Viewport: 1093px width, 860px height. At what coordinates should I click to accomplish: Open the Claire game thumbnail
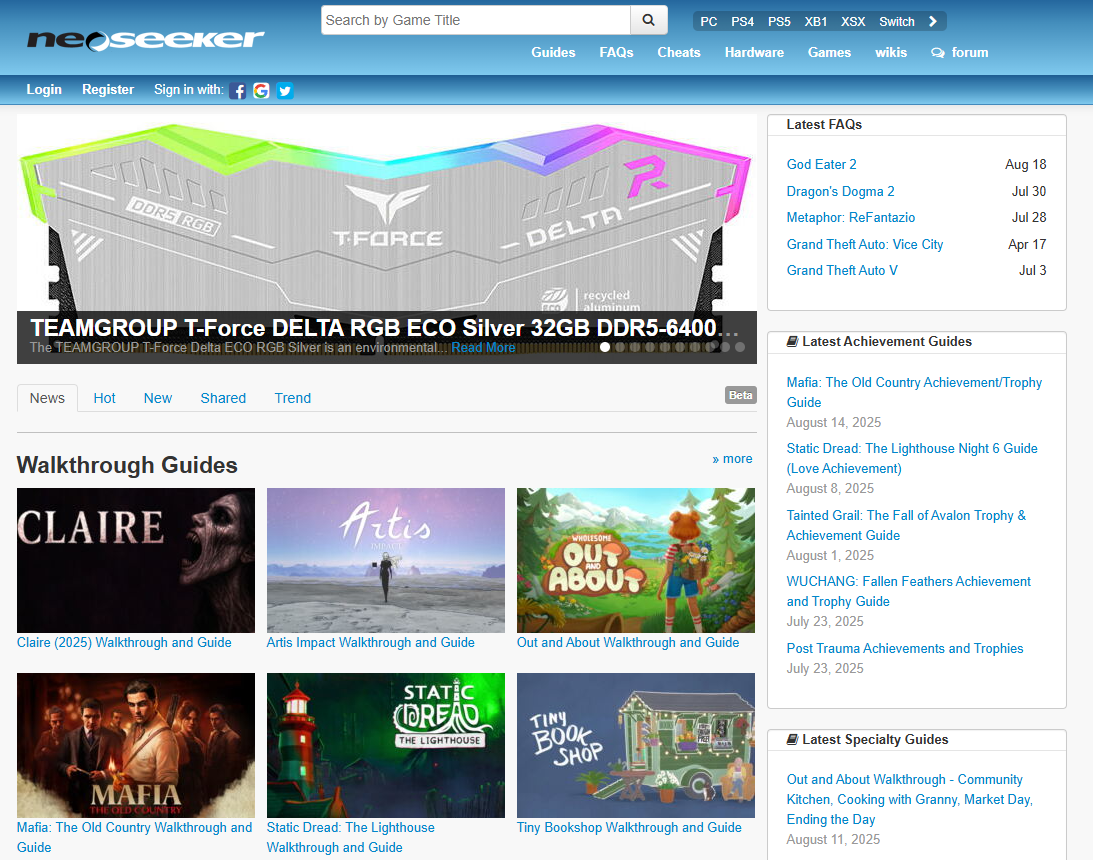[x=136, y=560]
